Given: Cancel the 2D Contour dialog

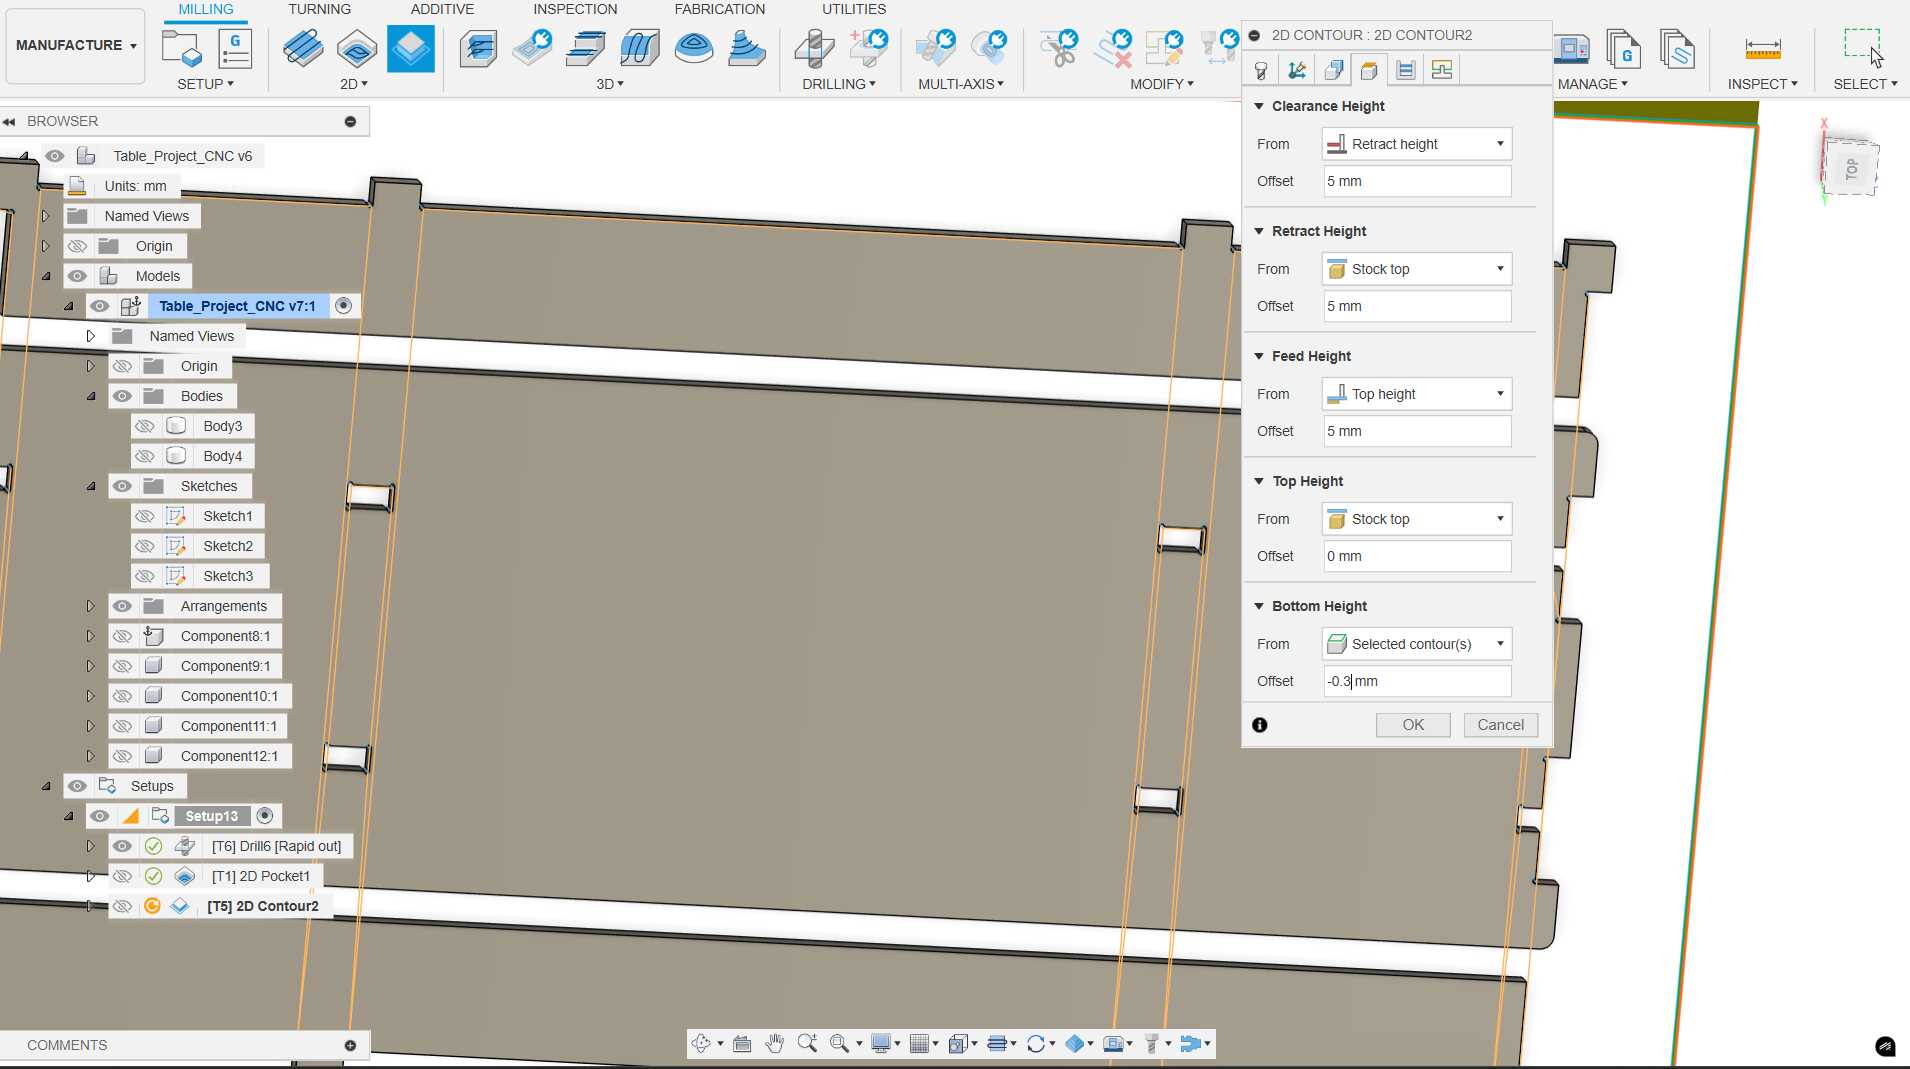Looking at the screenshot, I should coord(1500,725).
